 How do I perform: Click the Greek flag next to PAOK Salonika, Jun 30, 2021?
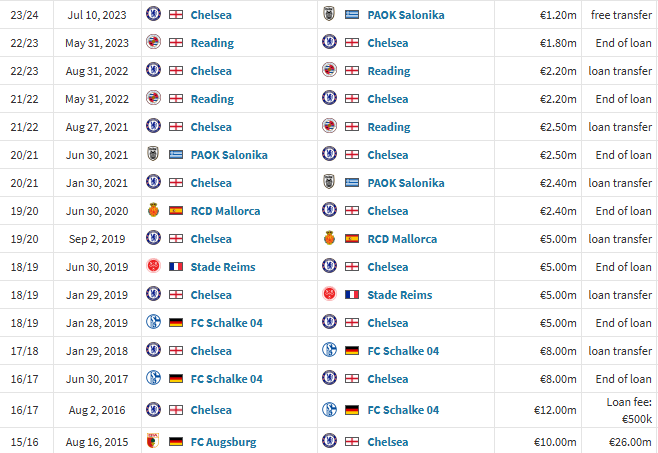[176, 154]
